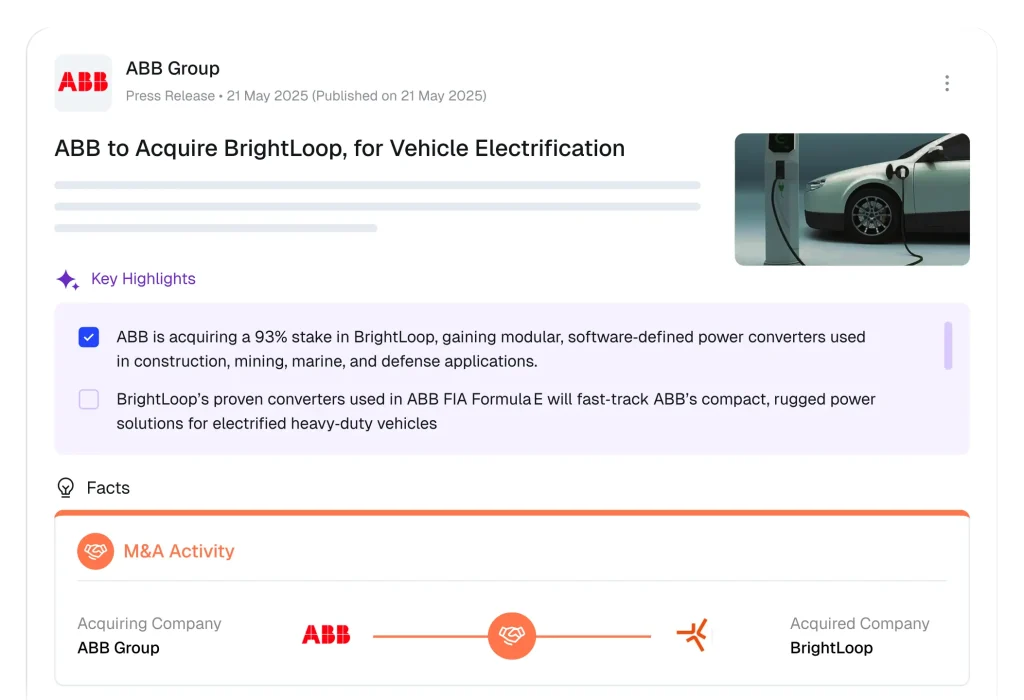This screenshot has height=700, width=1024.
Task: Click the ABB logo in the header
Action: pyautogui.click(x=83, y=83)
